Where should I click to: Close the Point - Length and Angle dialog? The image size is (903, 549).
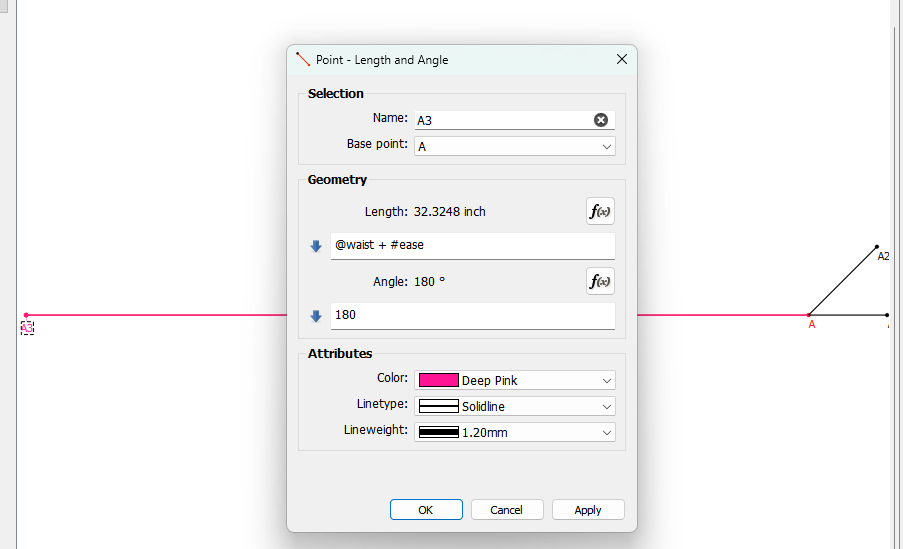pos(622,60)
